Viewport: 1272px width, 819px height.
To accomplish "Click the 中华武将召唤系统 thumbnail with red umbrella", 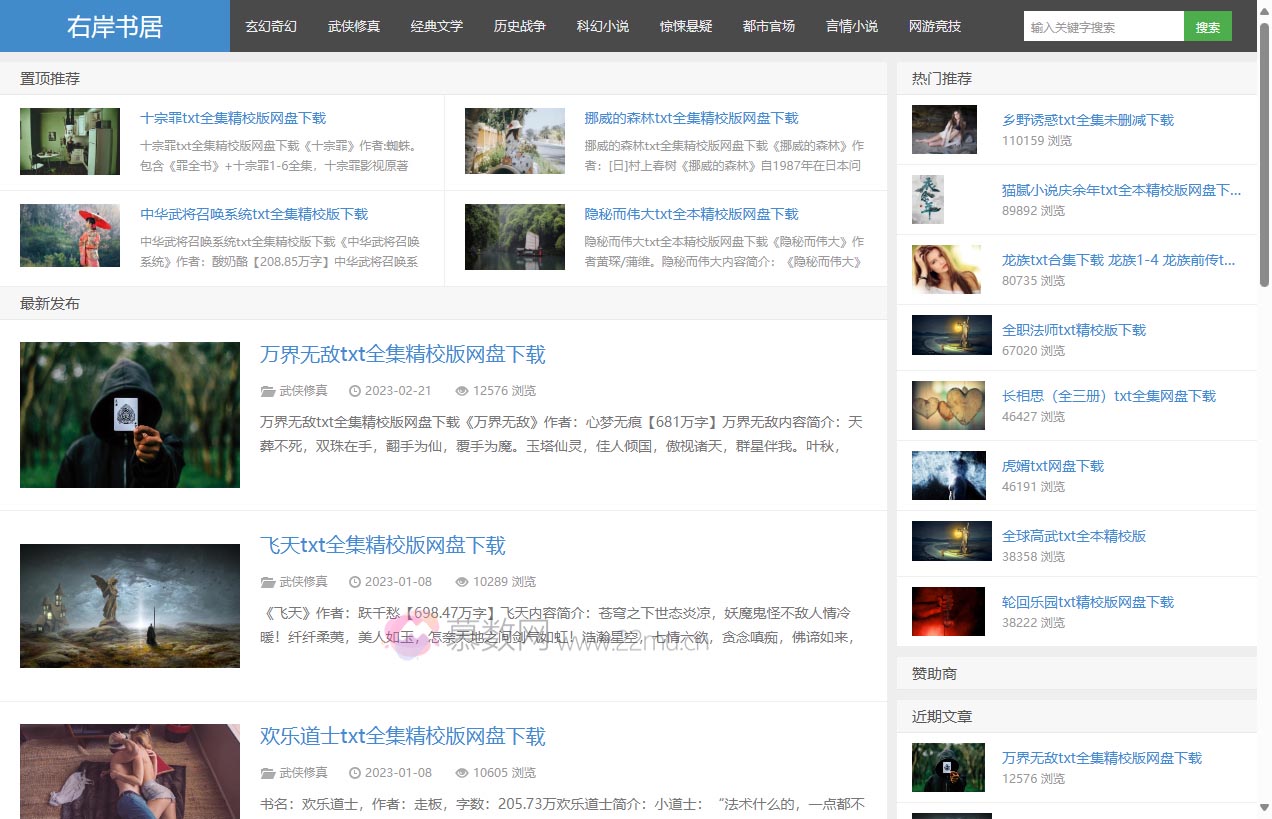I will 70,236.
